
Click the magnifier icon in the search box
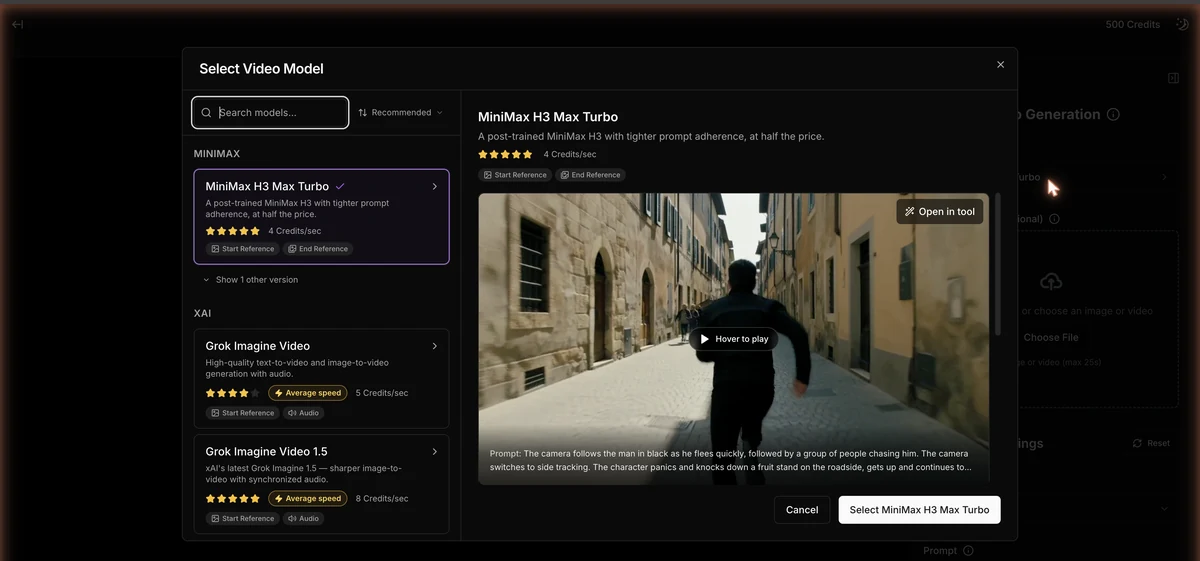coord(207,113)
